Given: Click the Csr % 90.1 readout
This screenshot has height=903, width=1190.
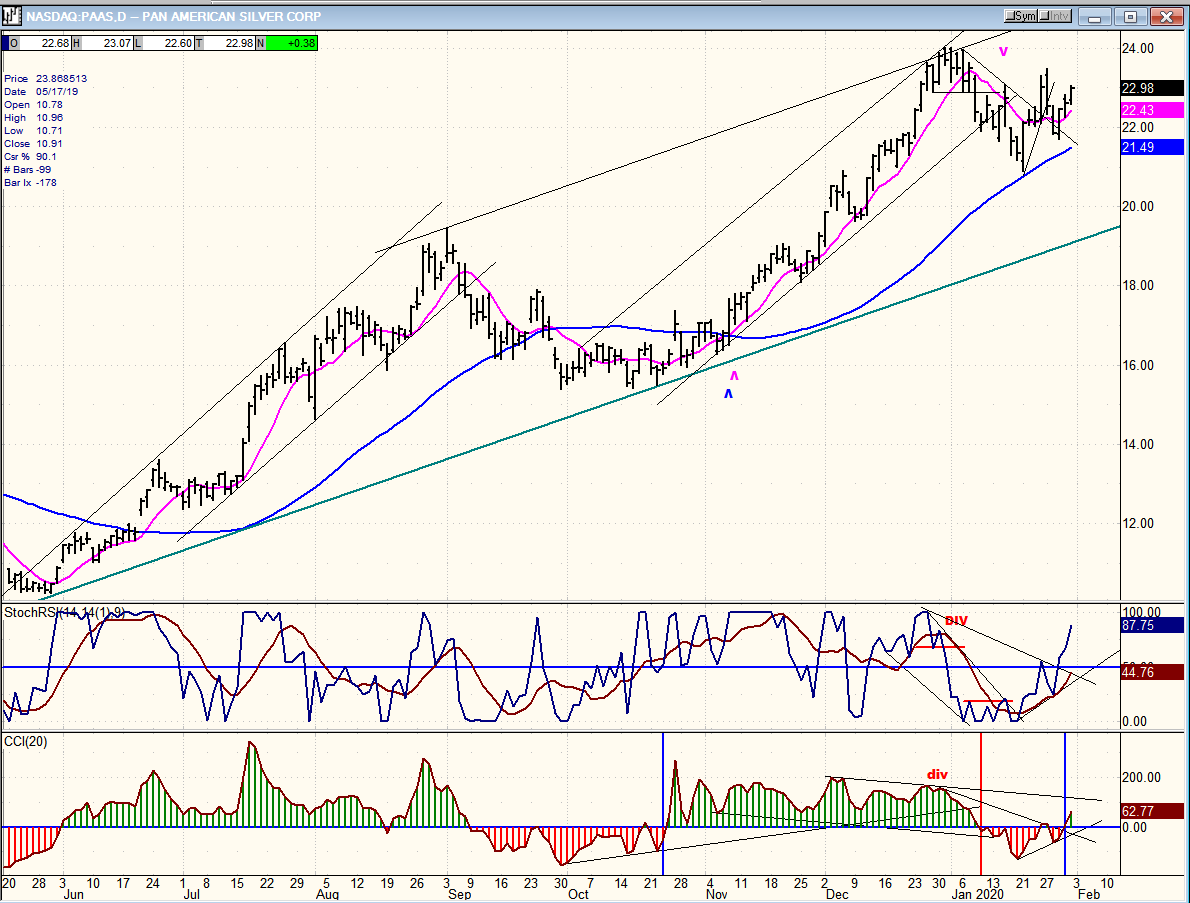Looking at the screenshot, I should (x=30, y=156).
